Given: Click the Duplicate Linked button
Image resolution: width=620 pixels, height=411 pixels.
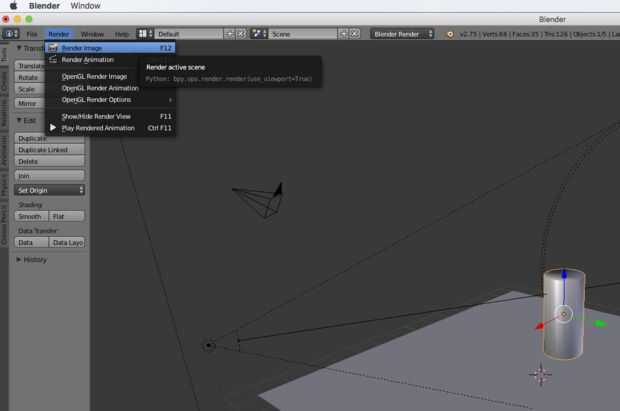Looking at the screenshot, I should coord(49,150).
